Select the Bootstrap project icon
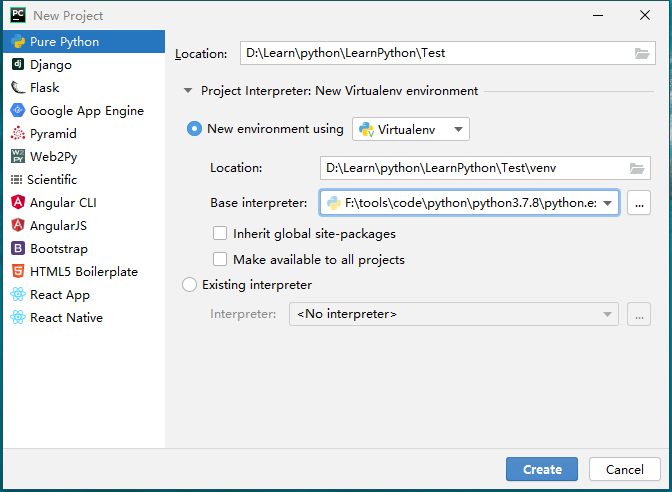Viewport: 672px width, 492px height. [18, 249]
